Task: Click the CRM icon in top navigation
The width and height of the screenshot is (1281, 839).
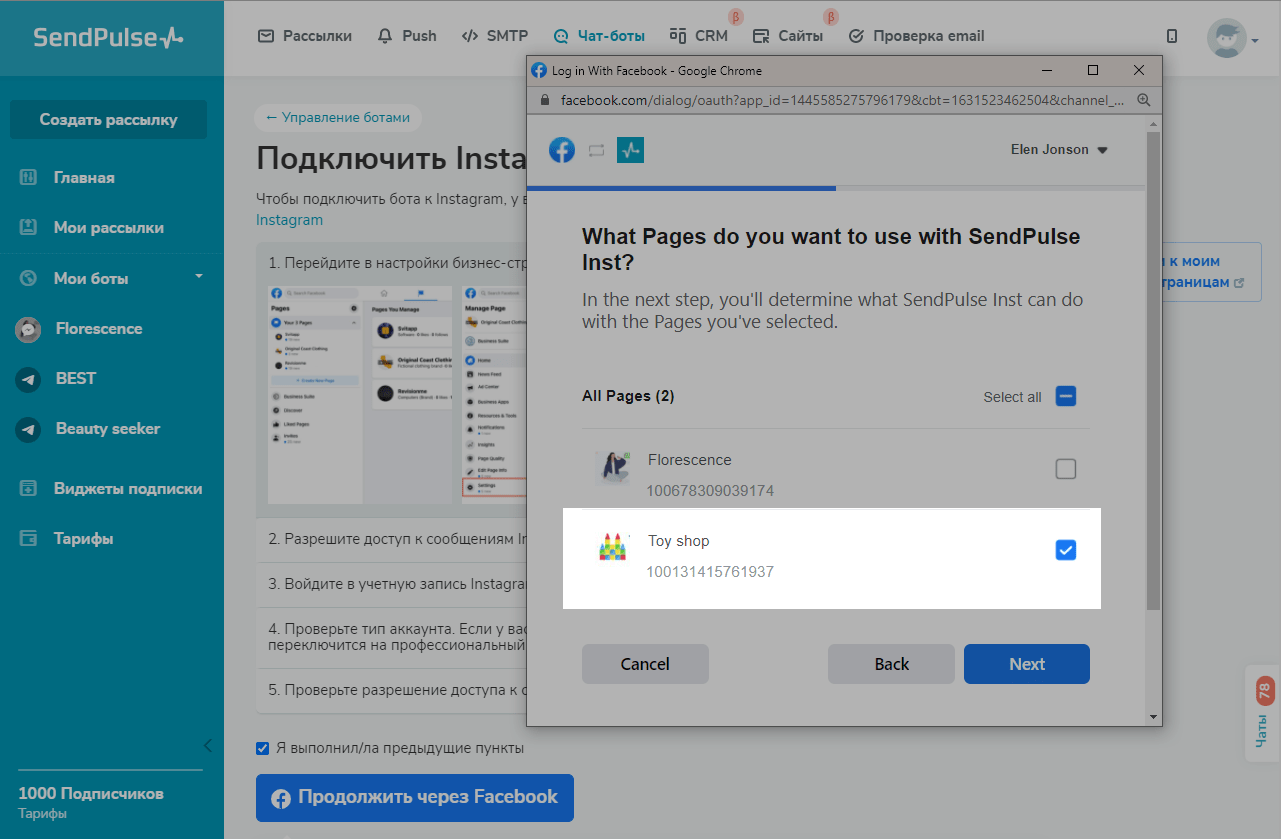Action: pos(678,36)
